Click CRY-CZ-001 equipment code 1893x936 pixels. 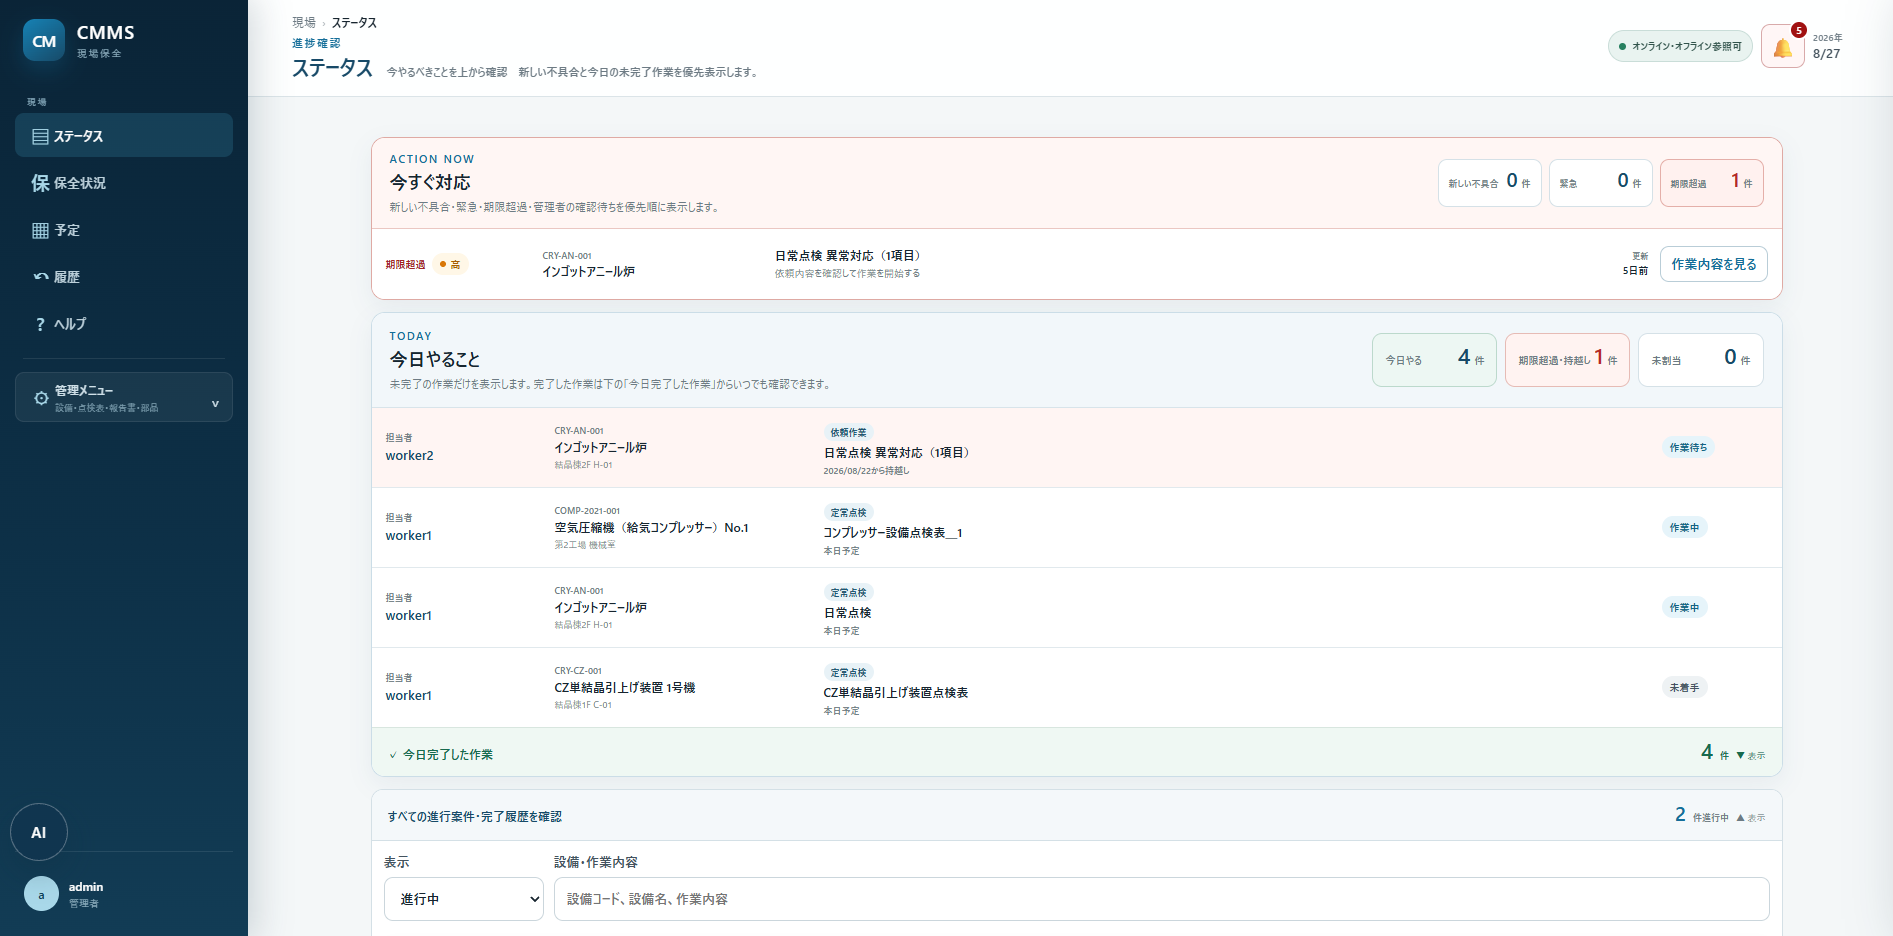(578, 671)
